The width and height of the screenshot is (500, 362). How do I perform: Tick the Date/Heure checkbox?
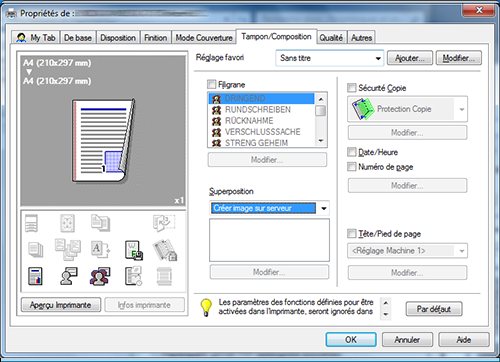click(352, 152)
